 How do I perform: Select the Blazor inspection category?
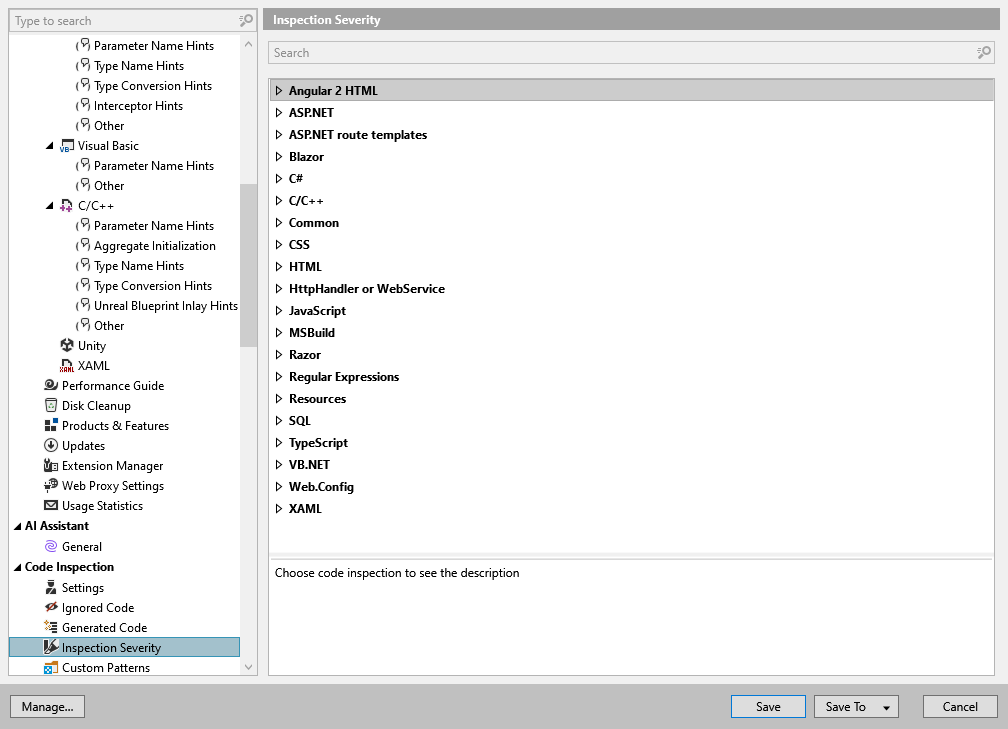(x=306, y=157)
